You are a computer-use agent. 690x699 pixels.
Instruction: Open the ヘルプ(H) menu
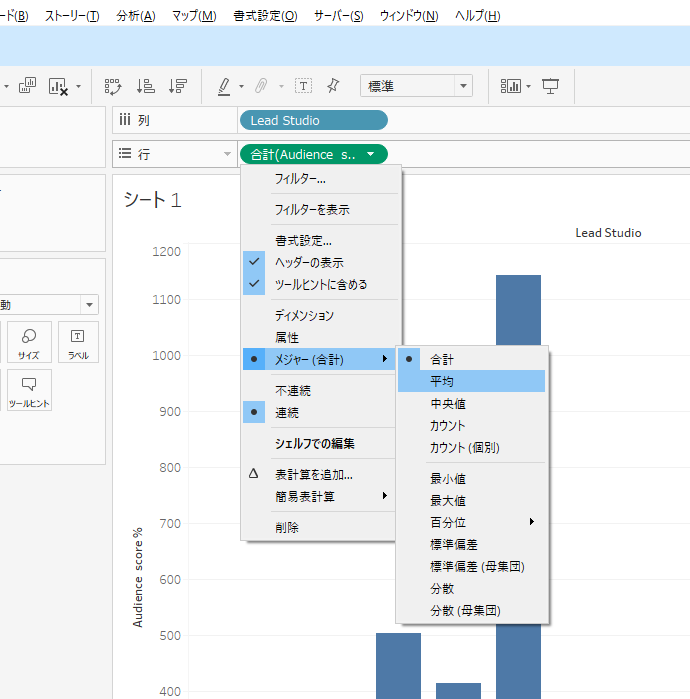coord(477,16)
